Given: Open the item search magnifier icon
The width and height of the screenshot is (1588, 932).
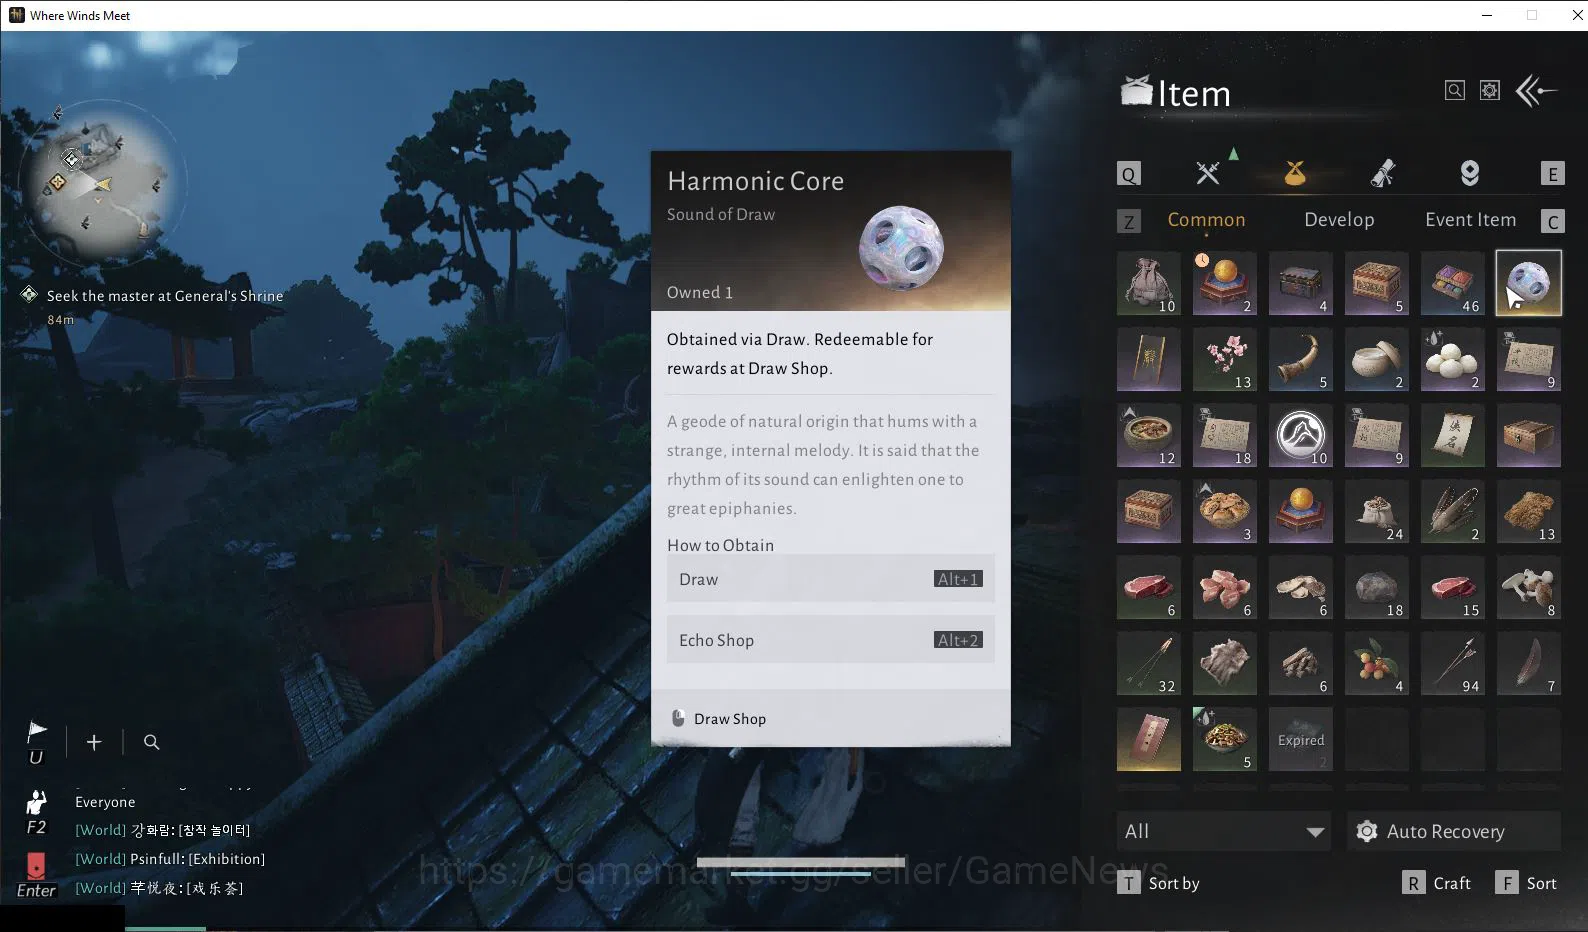Looking at the screenshot, I should tap(1455, 91).
